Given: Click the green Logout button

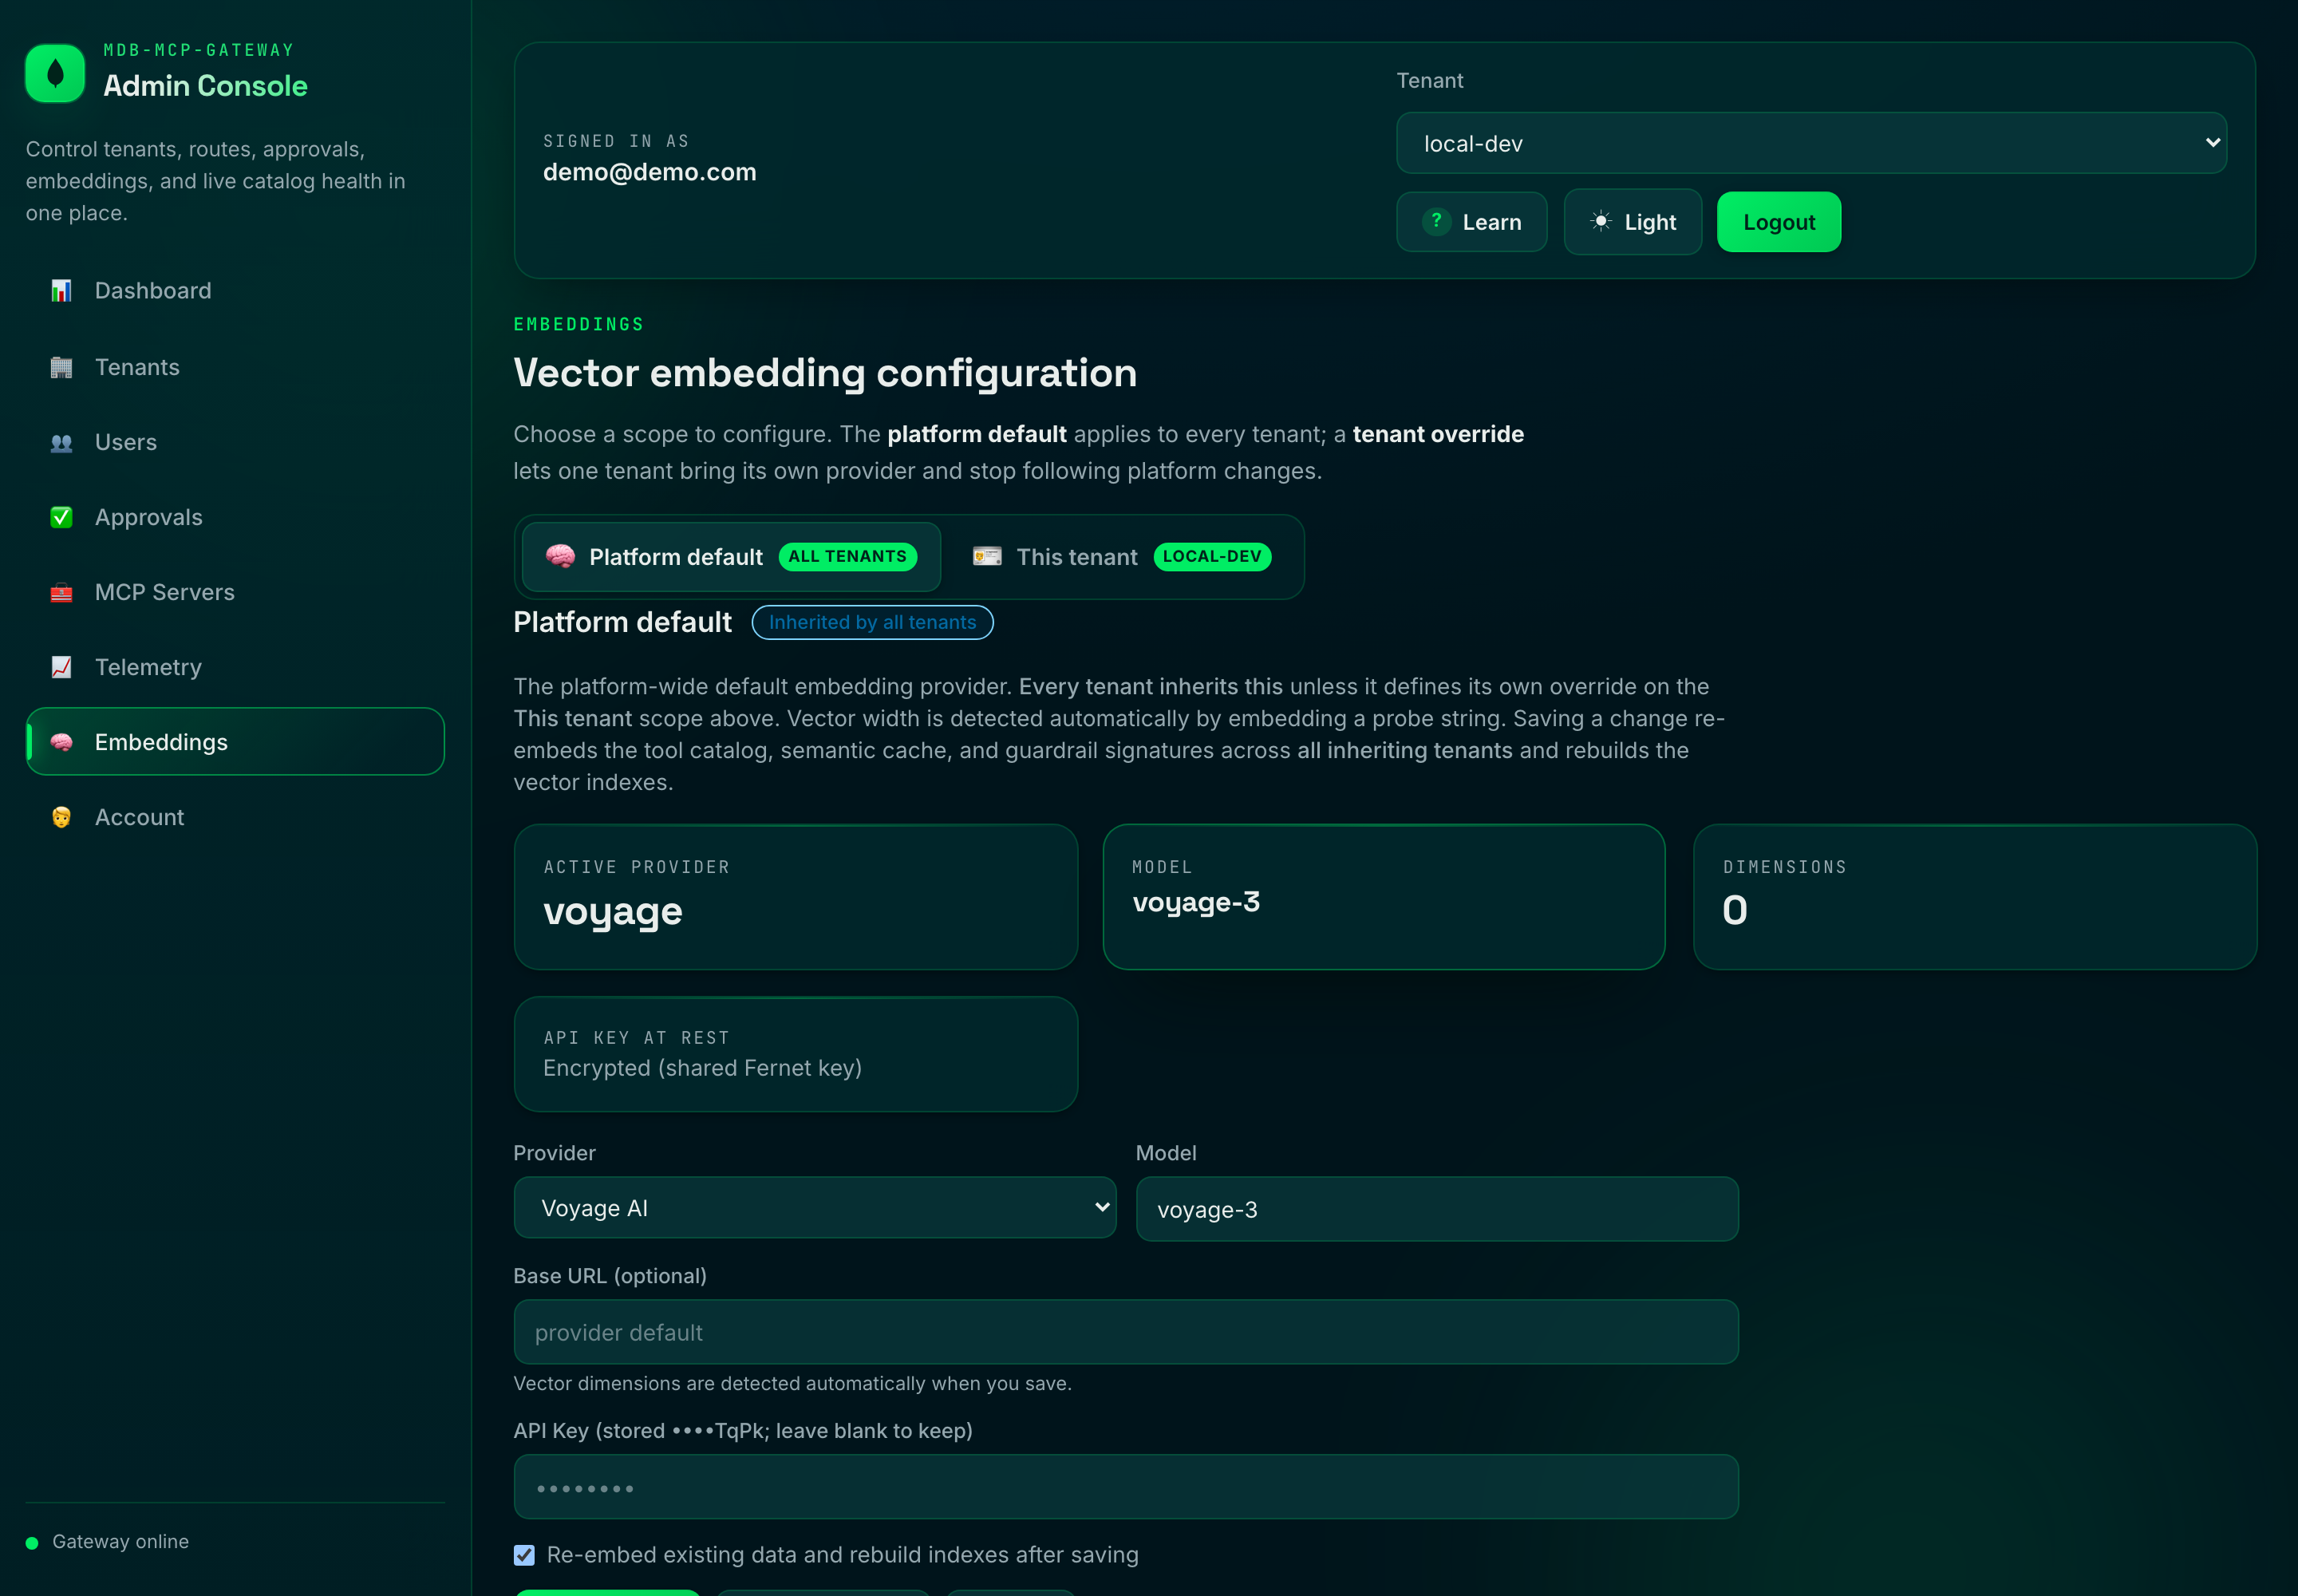Looking at the screenshot, I should coord(1779,222).
